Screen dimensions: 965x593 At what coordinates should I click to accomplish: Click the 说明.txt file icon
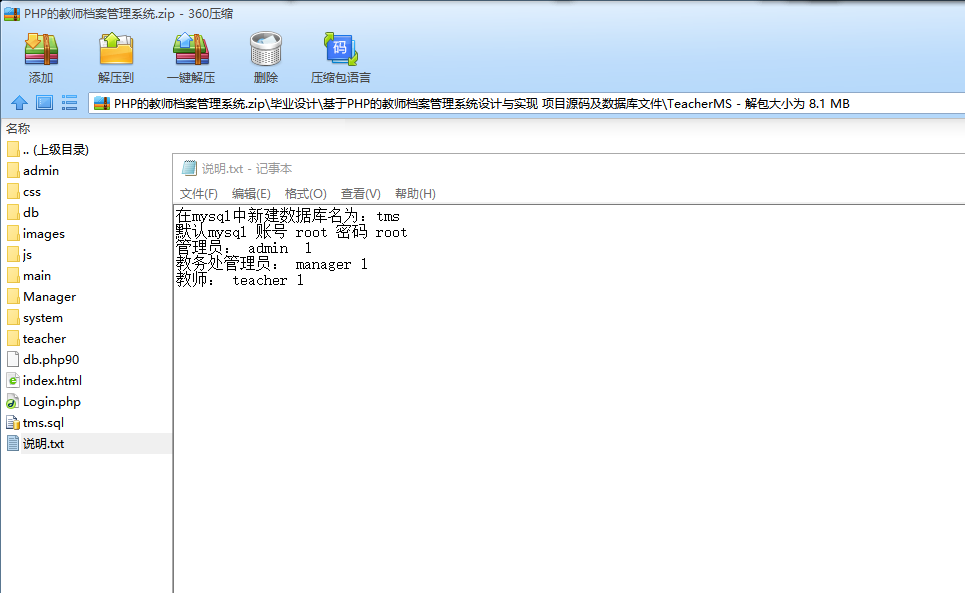[x=13, y=444]
